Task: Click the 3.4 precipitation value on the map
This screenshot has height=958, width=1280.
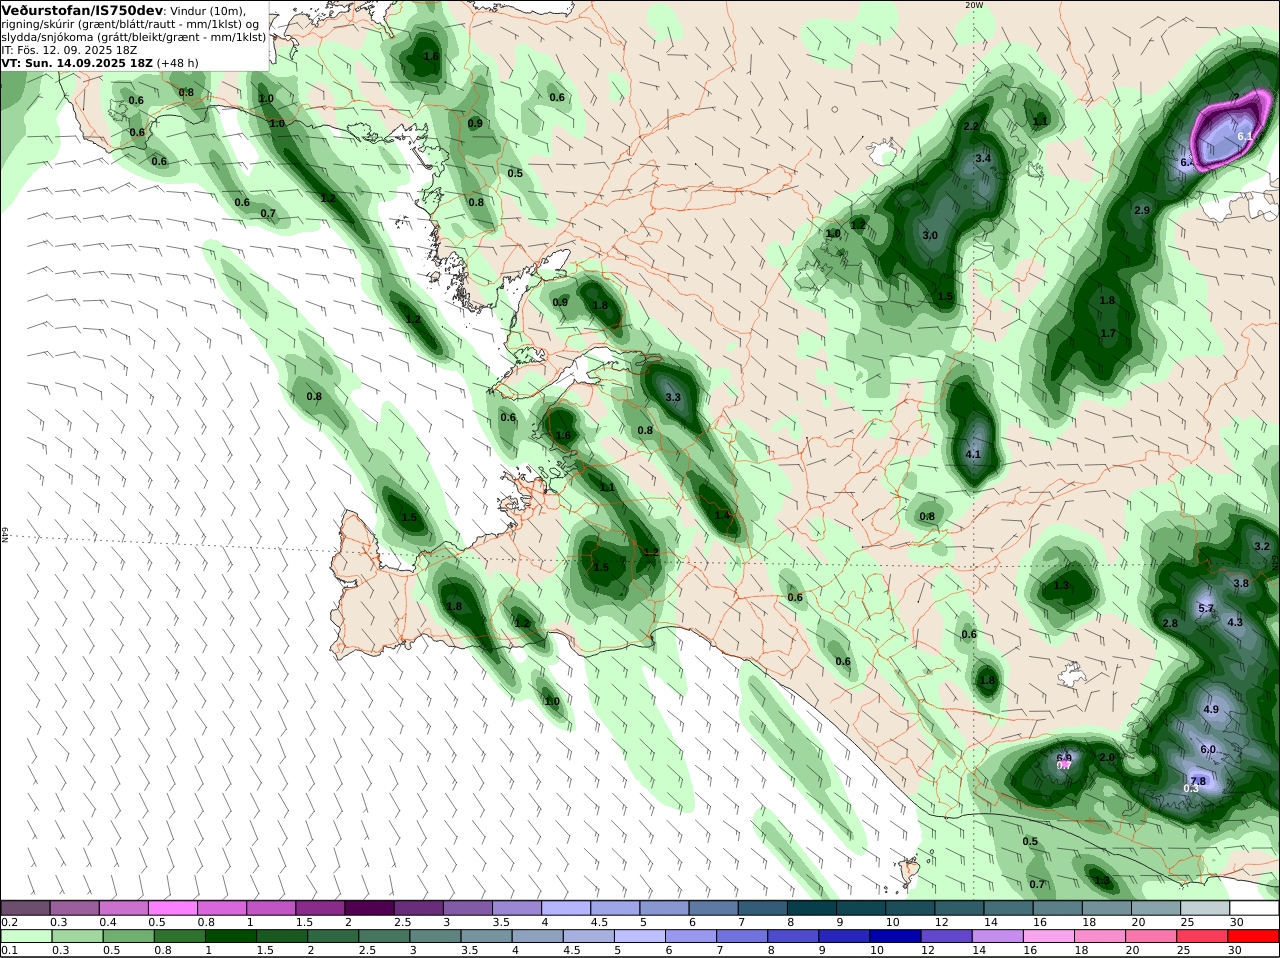Action: [983, 159]
